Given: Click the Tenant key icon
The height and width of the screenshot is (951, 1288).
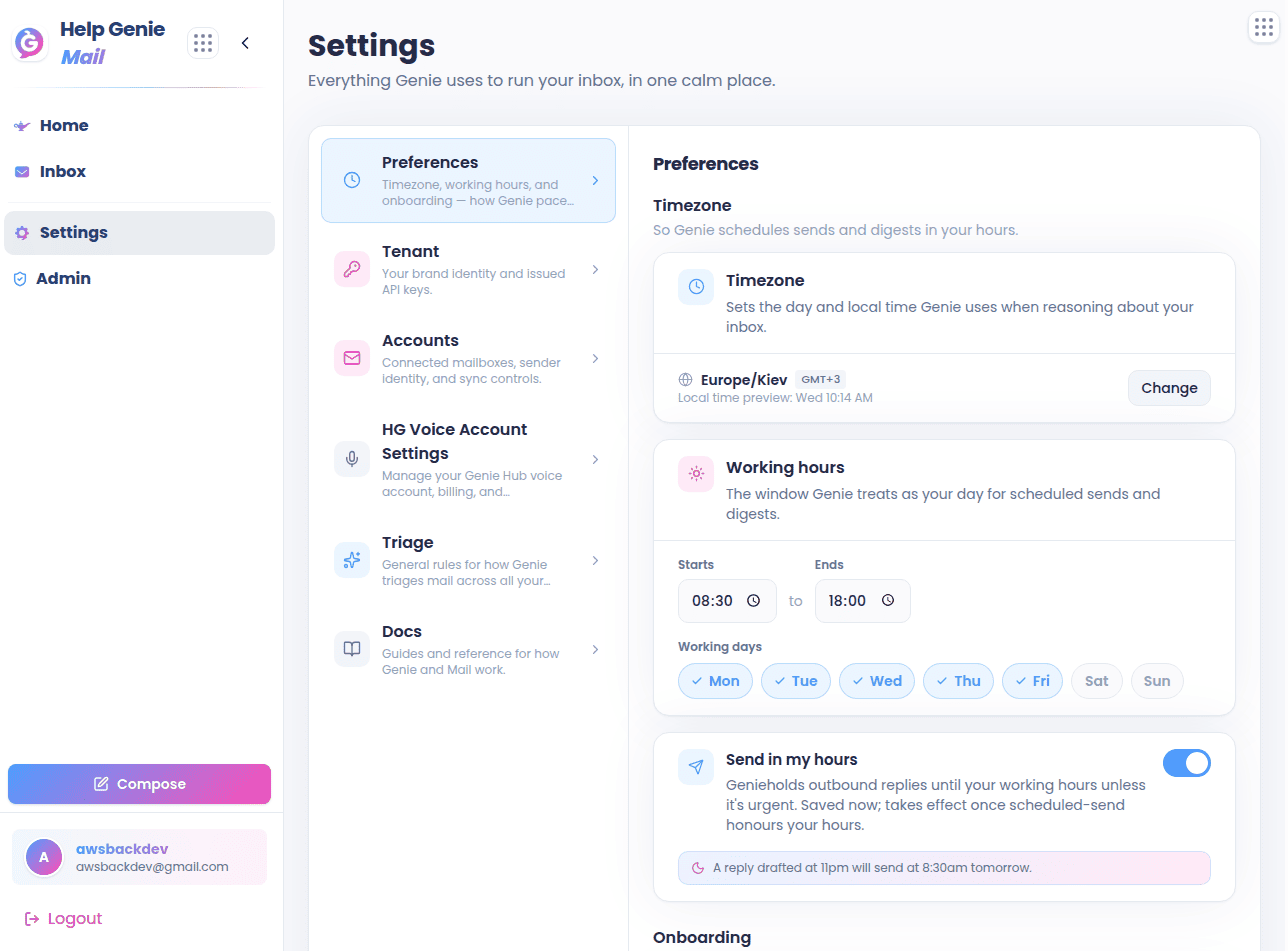Looking at the screenshot, I should 352,269.
